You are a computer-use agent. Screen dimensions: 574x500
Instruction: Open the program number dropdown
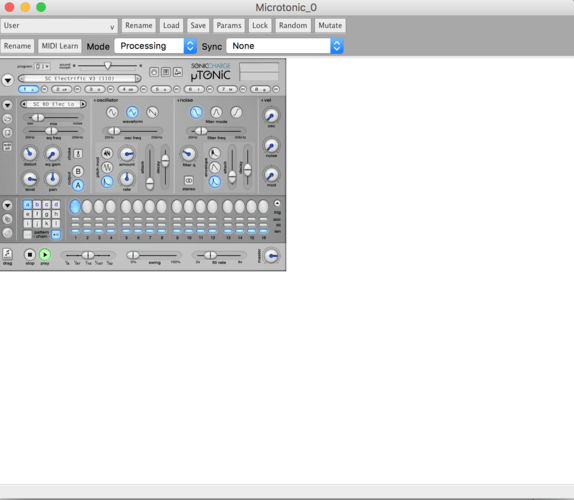pyautogui.click(x=42, y=66)
